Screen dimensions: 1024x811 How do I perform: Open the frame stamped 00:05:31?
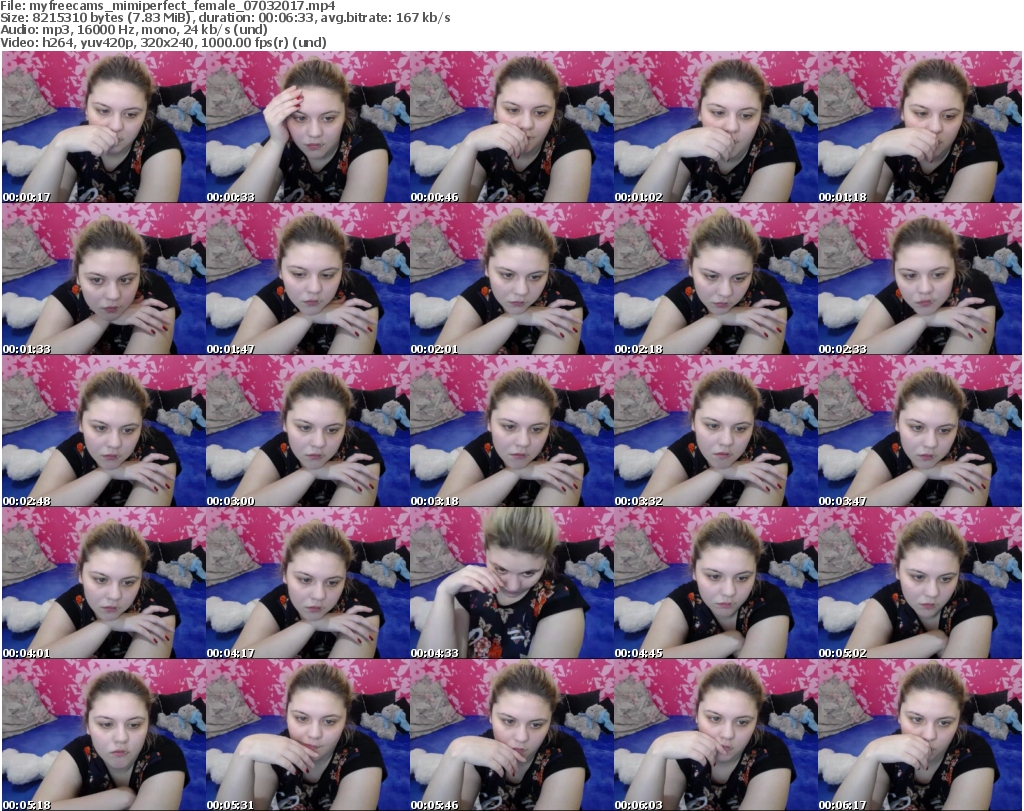[x=308, y=735]
